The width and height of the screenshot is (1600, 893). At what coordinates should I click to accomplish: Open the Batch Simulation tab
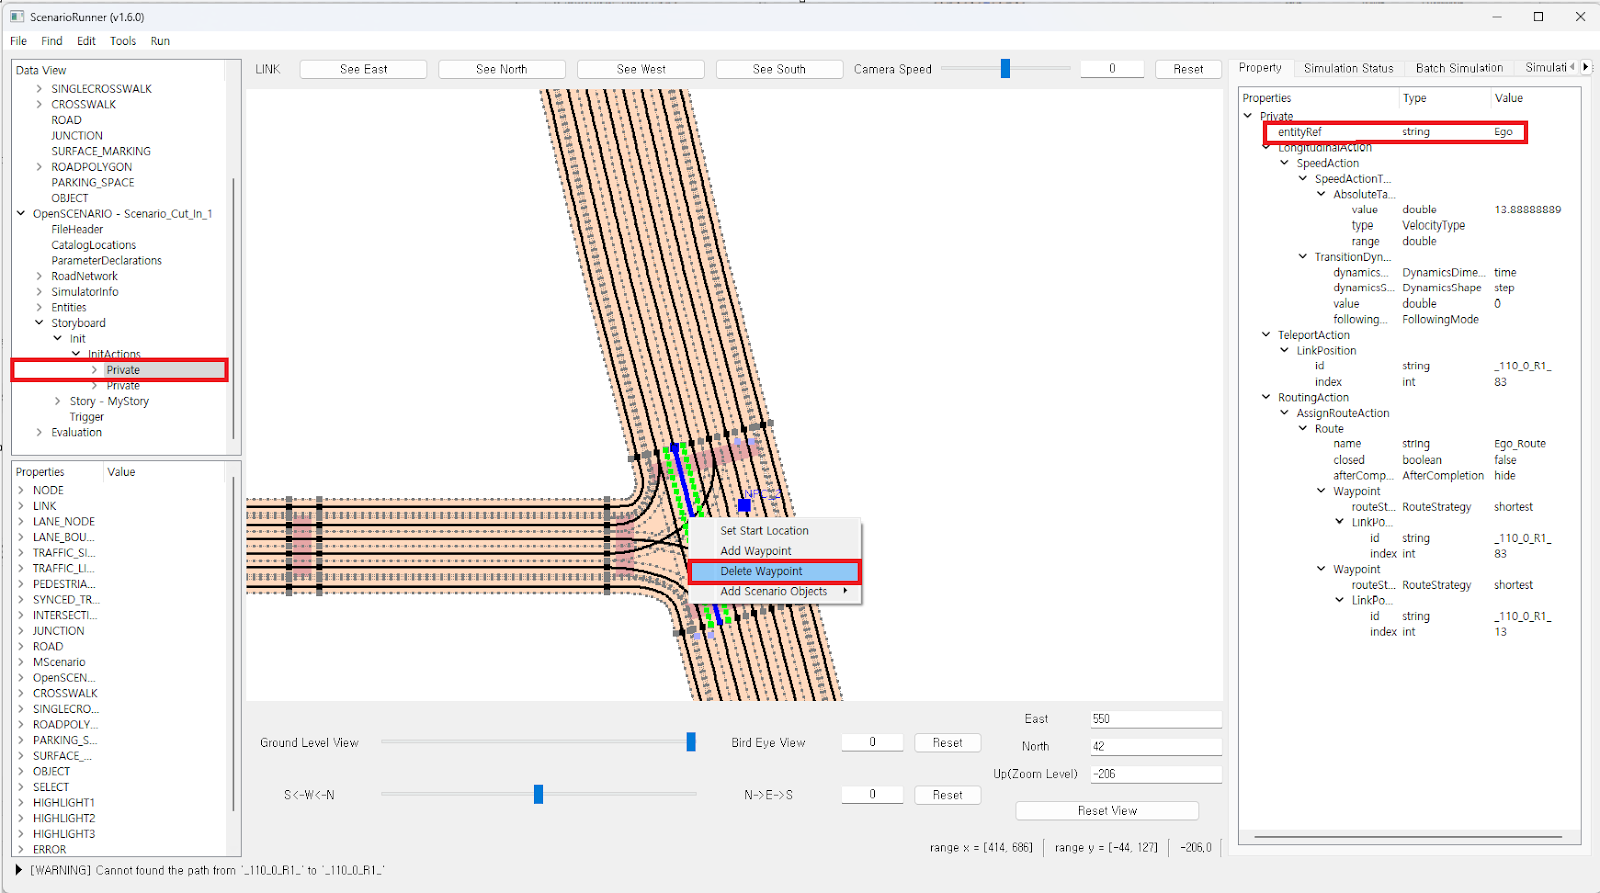pos(1458,68)
